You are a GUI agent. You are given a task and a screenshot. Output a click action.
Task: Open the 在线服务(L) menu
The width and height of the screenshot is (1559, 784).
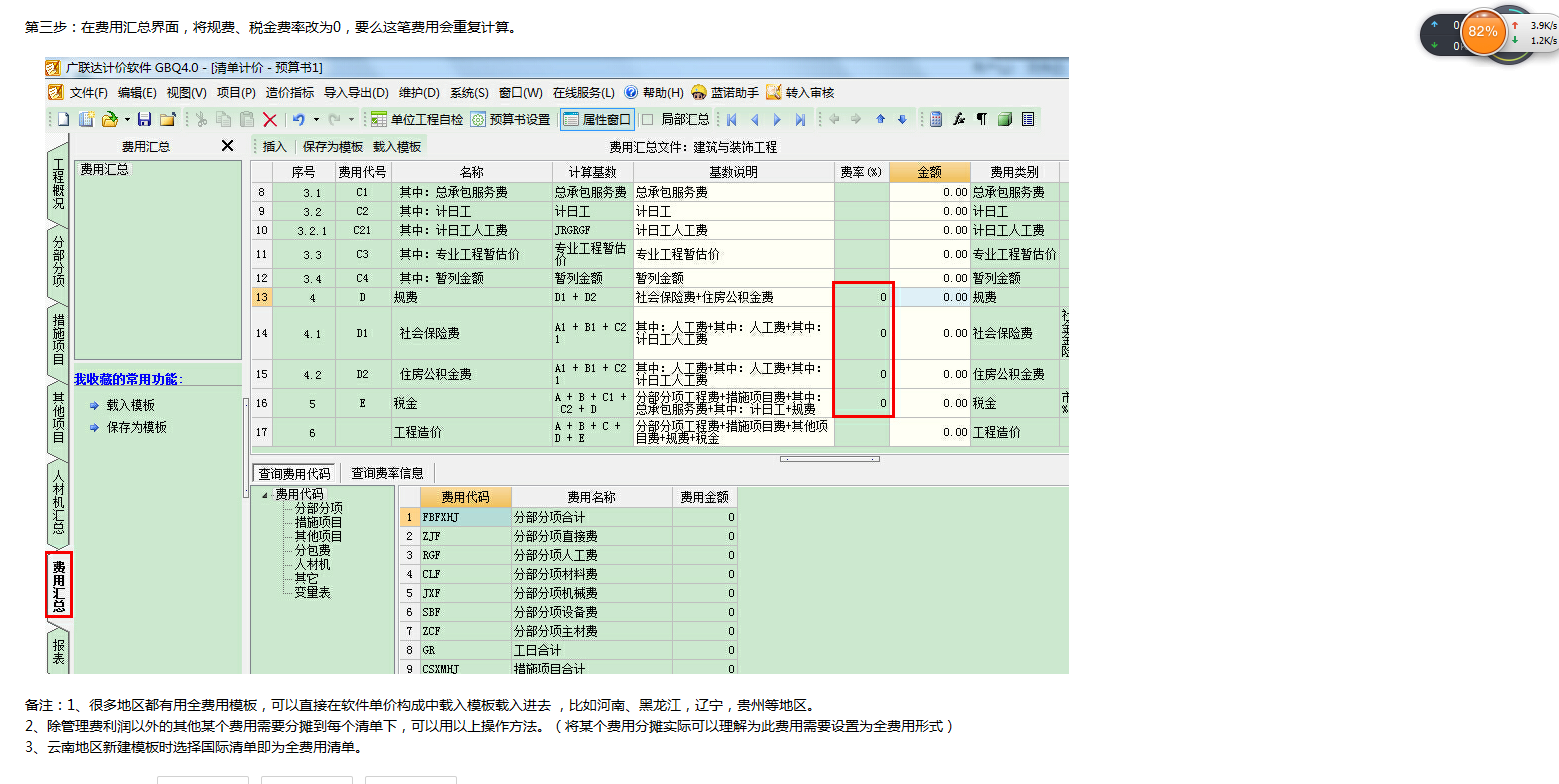coord(584,93)
